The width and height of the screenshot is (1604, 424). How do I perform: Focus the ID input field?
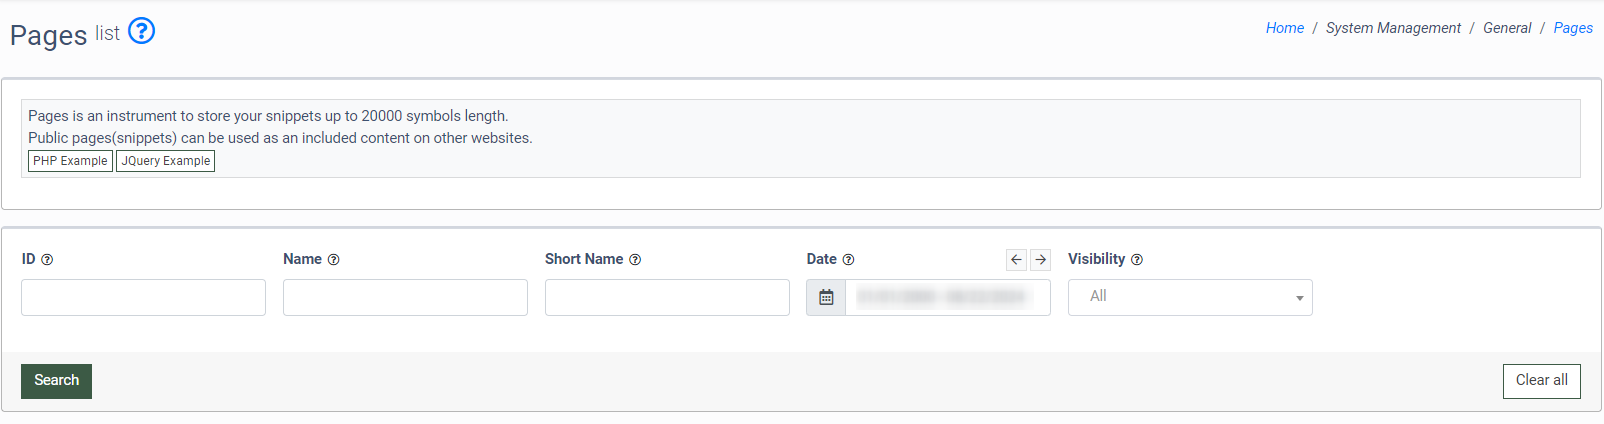coord(143,298)
